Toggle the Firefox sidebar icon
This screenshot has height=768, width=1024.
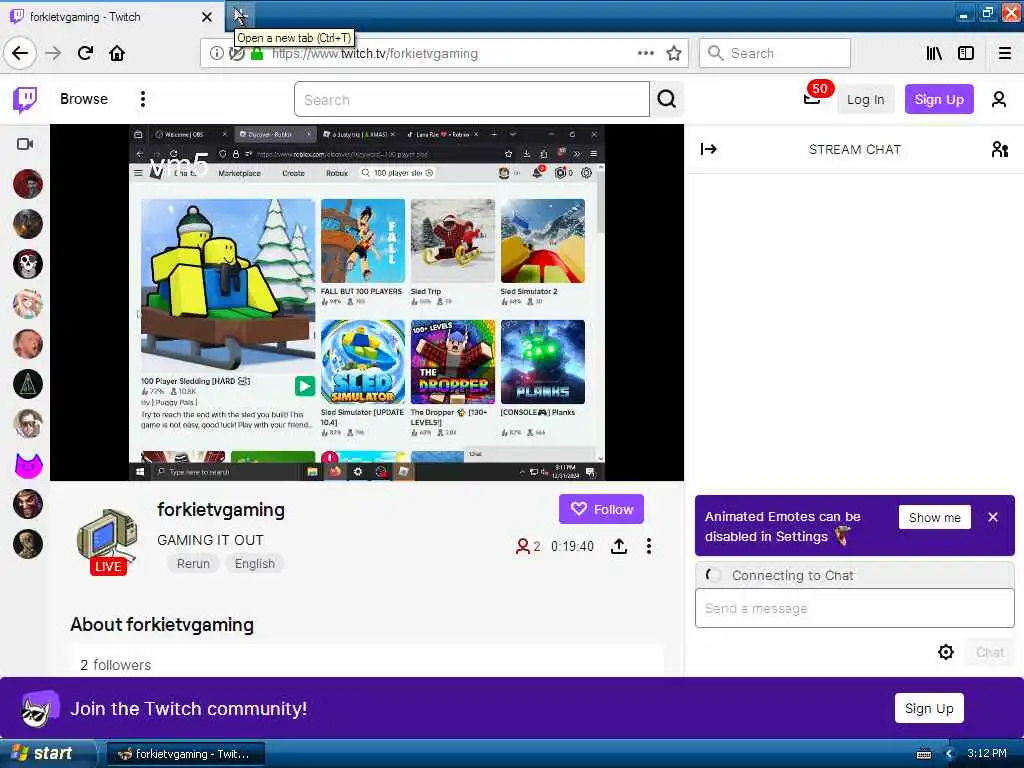click(966, 54)
